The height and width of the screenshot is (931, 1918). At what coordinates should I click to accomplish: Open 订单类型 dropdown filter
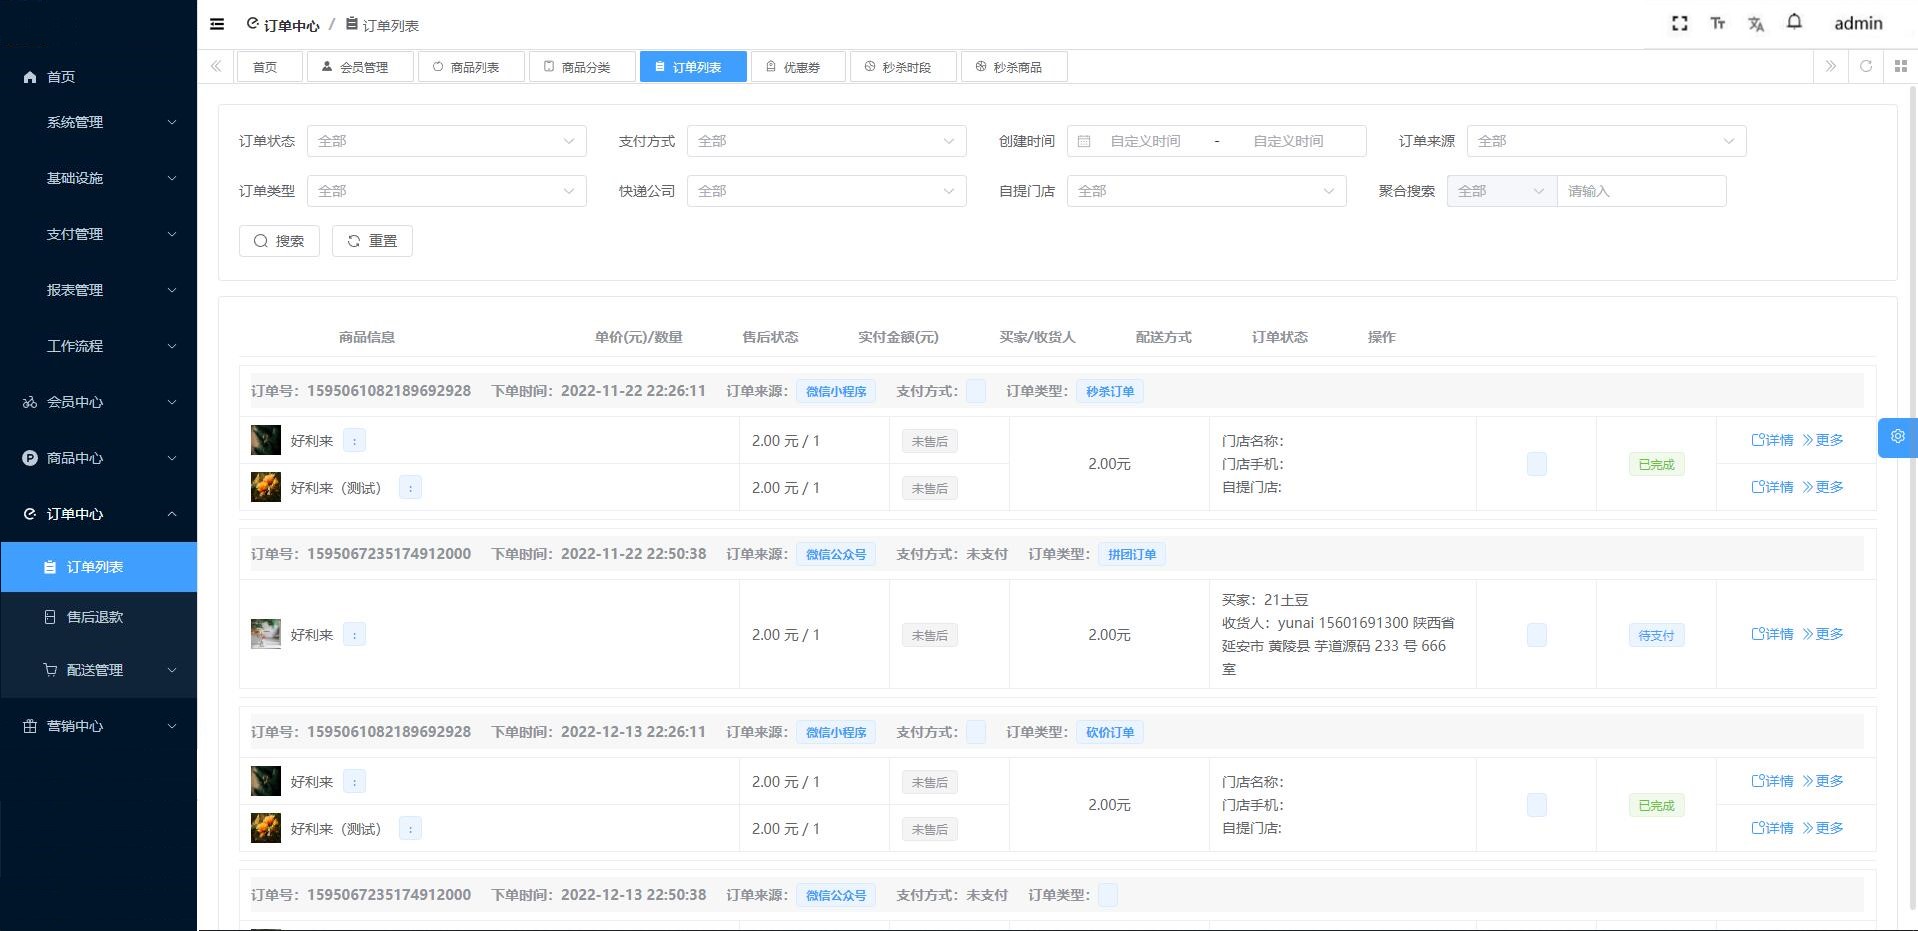pyautogui.click(x=447, y=191)
